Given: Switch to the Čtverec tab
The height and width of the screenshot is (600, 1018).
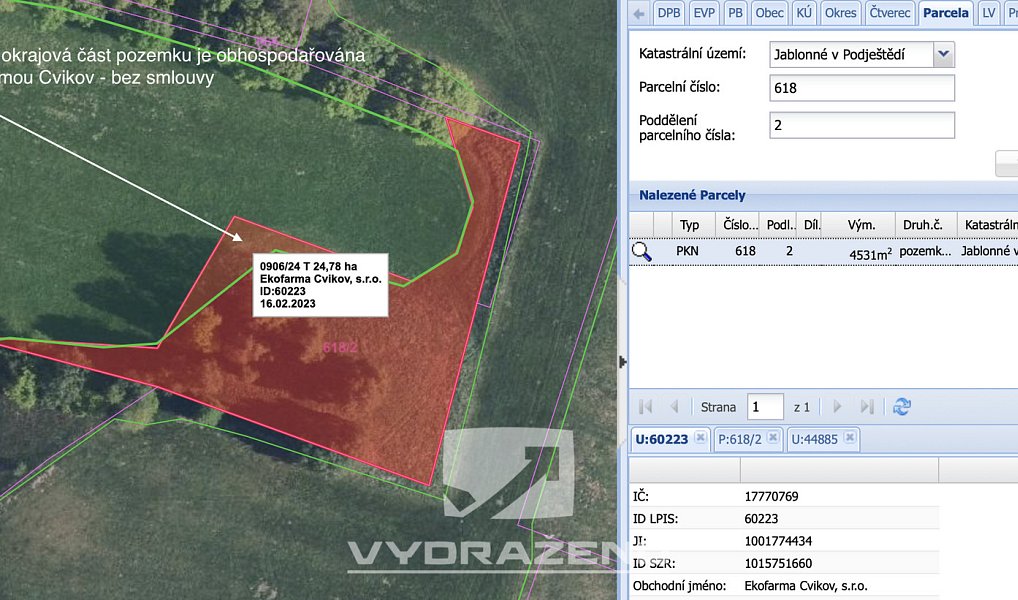Looking at the screenshot, I should click(x=889, y=13).
